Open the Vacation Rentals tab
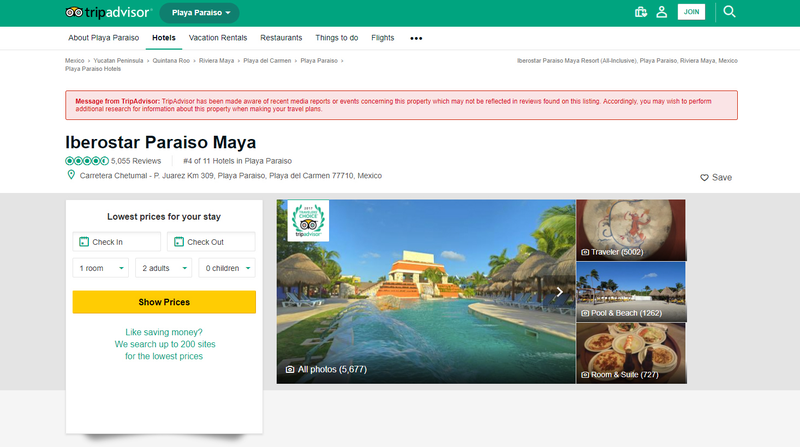Screen dimensions: 800x447 click(218, 38)
